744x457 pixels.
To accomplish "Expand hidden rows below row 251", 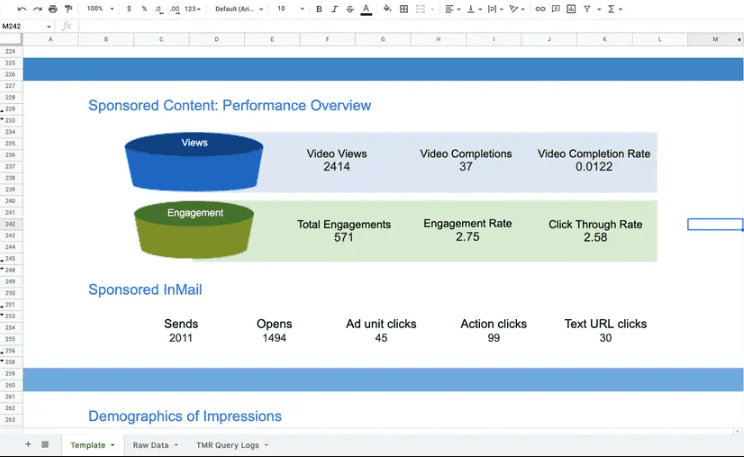I will point(2,306).
